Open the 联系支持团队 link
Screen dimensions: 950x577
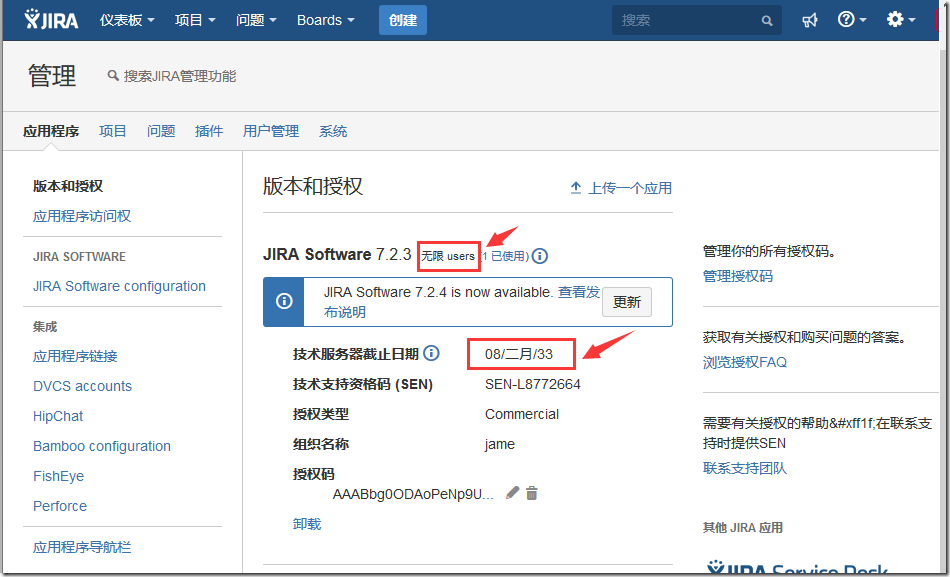(x=745, y=468)
